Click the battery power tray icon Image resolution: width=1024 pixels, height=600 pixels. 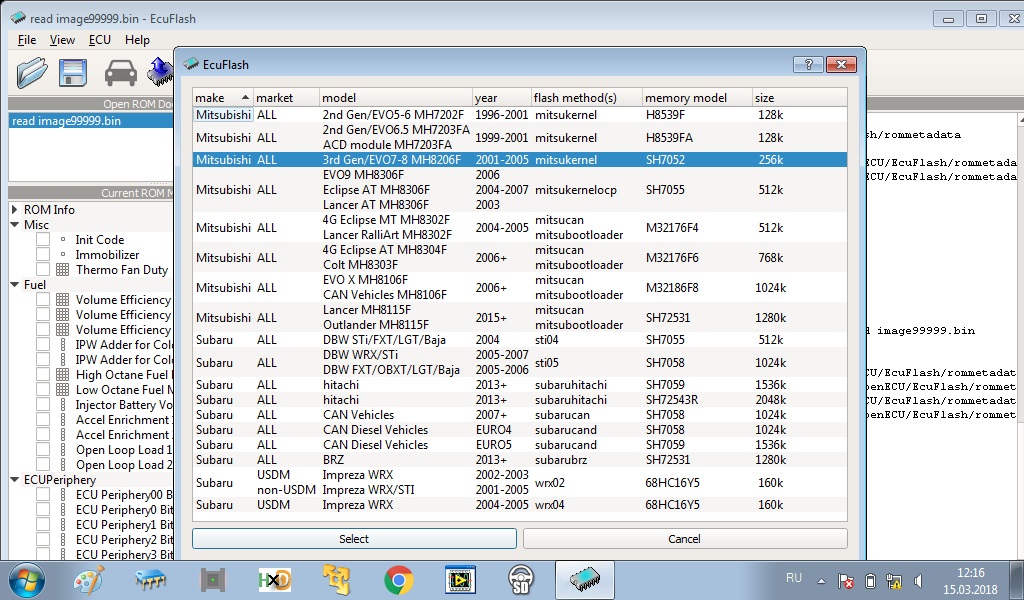pyautogui.click(x=871, y=581)
